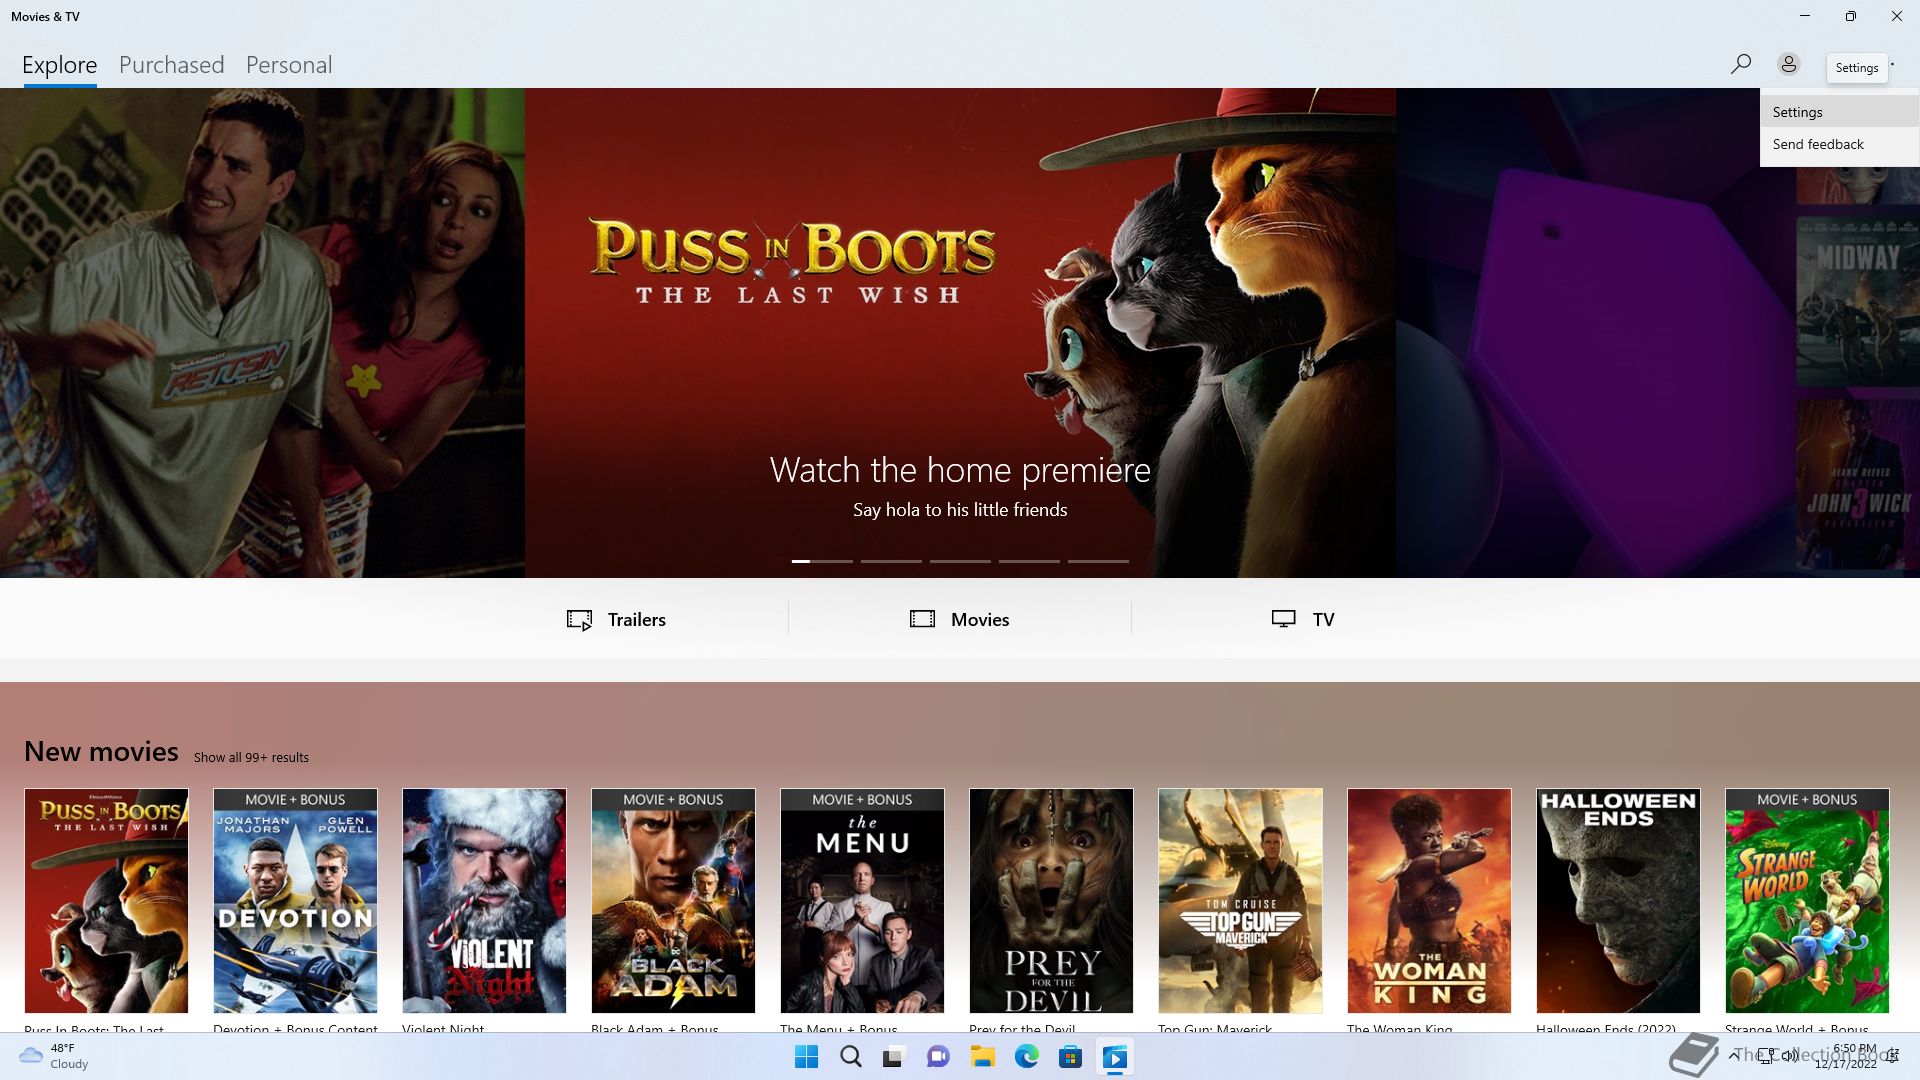Launch Chat app from taskbar
The image size is (1920, 1080).
tap(938, 1057)
